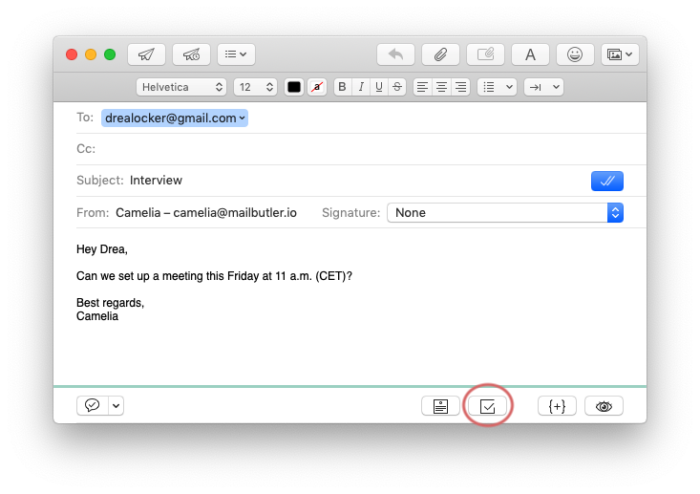This screenshot has width=700, height=494.
Task: Toggle Mailbutler eye preview button
Action: (604, 406)
